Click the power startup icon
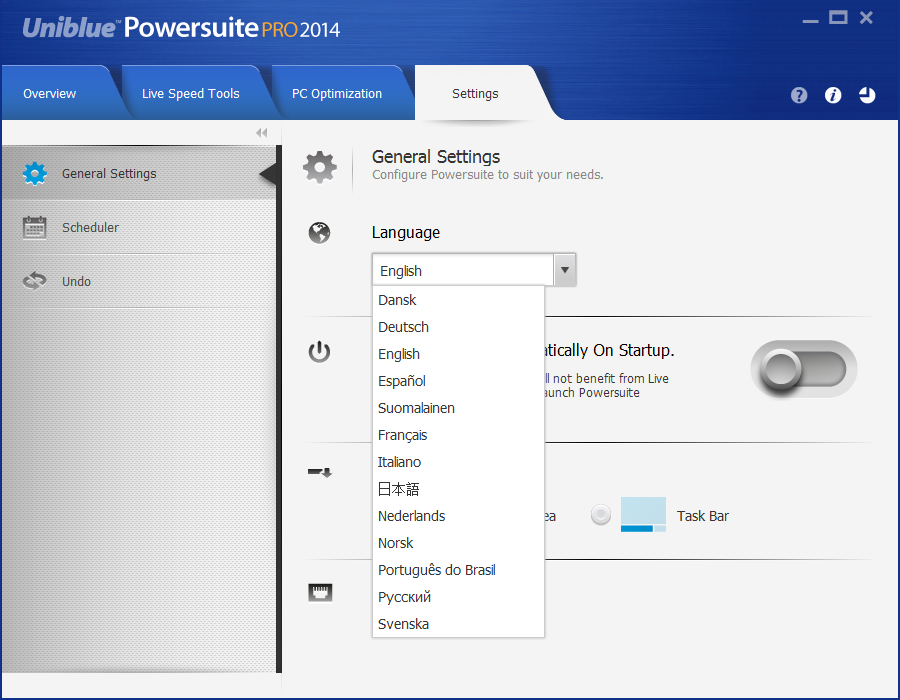 pyautogui.click(x=319, y=352)
